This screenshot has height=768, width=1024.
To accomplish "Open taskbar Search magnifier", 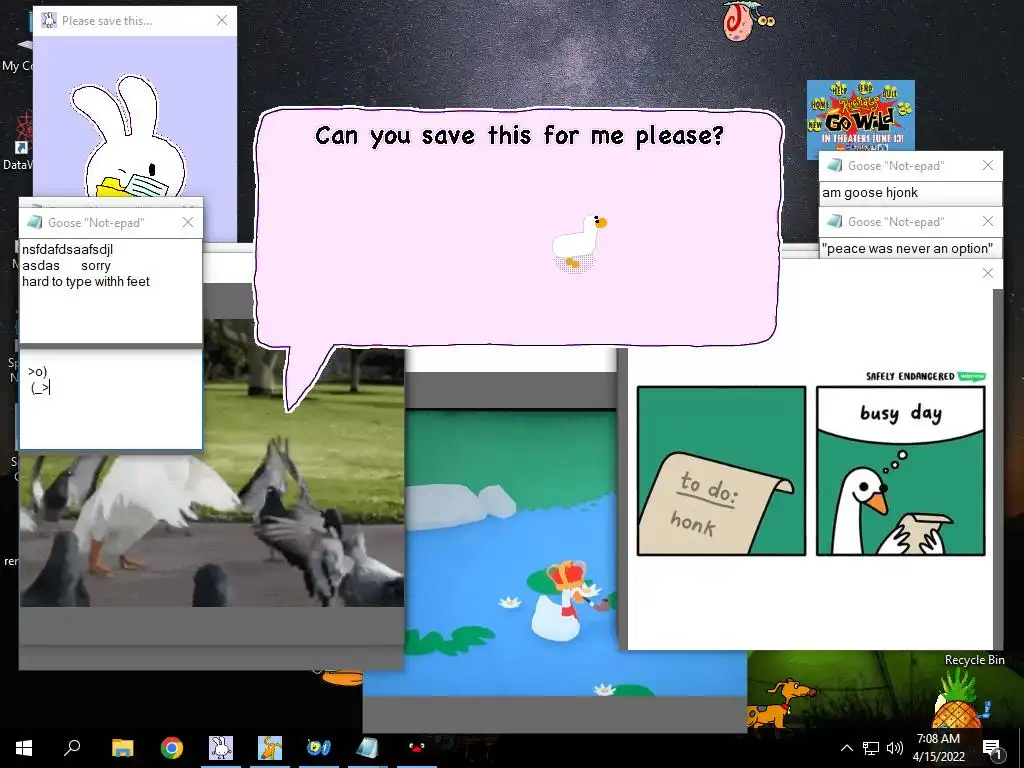I will pos(72,747).
